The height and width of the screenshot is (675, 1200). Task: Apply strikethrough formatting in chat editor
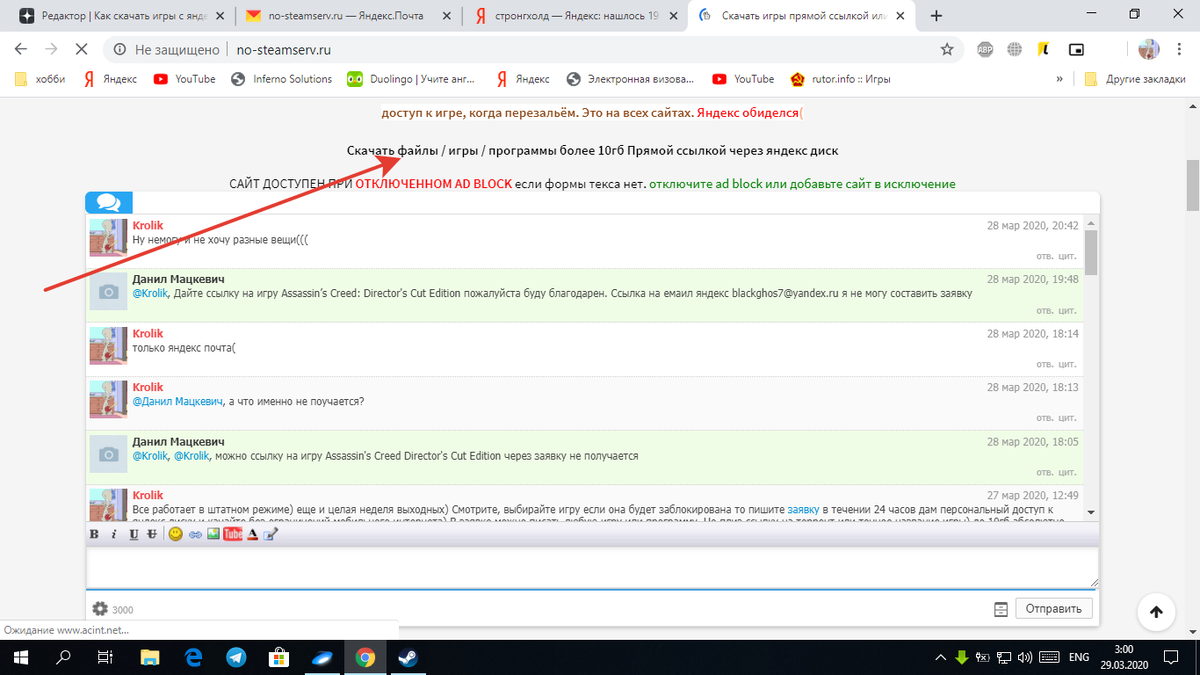[151, 535]
